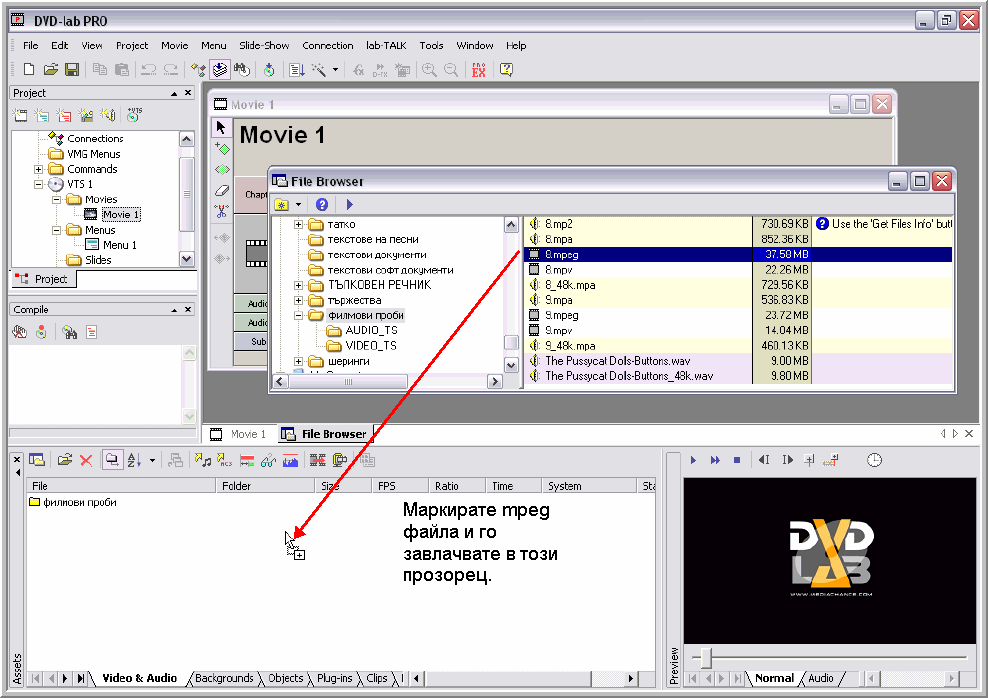Image resolution: width=988 pixels, height=698 pixels.
Task: Click the red X delete icon in Assets toolbar
Action: (x=86, y=461)
